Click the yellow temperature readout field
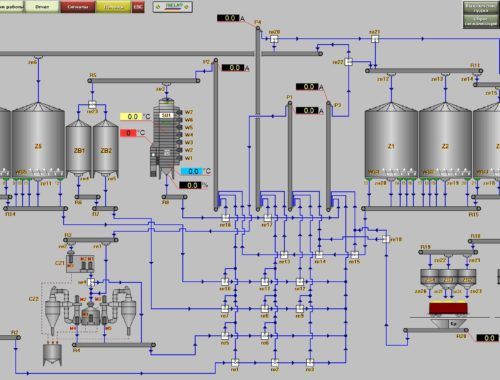The image size is (500, 380). (x=131, y=116)
